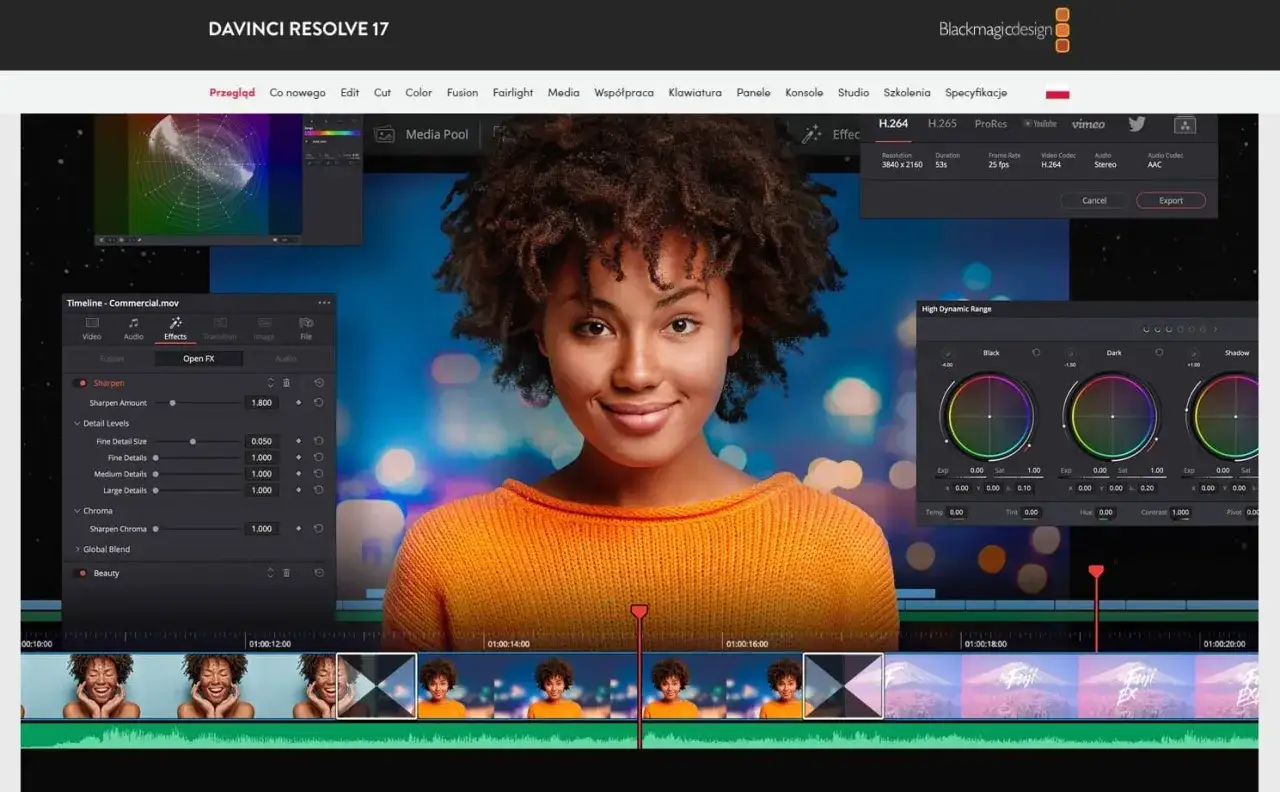Toggle the Beauty effect on/off switch

(x=82, y=573)
